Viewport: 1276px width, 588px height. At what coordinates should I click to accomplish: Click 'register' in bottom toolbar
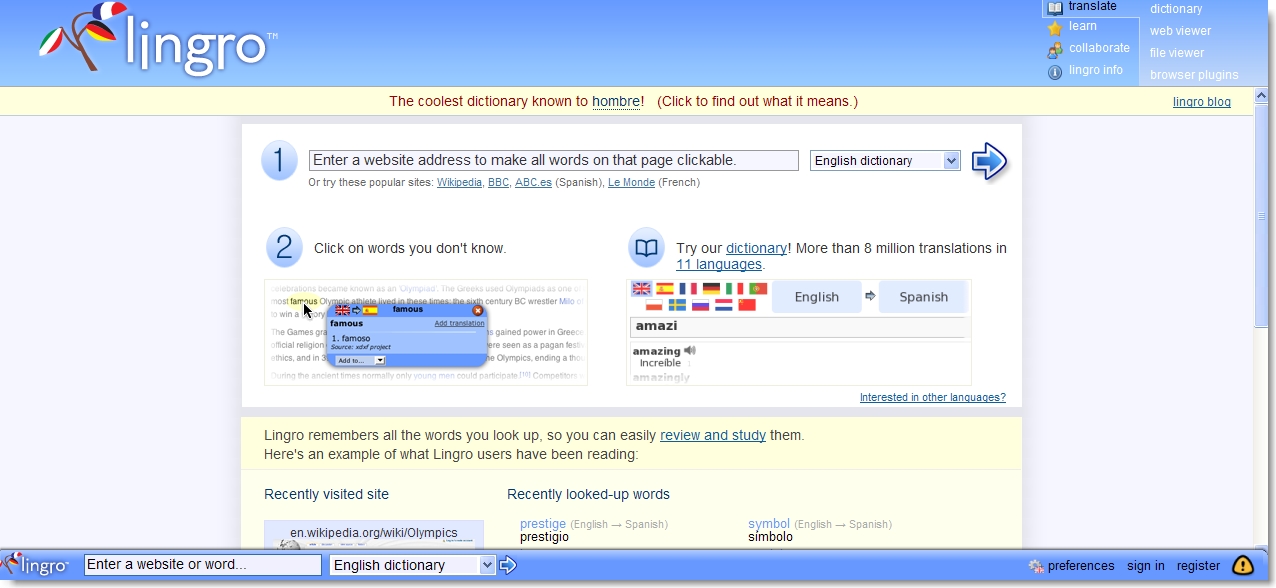pos(1198,566)
